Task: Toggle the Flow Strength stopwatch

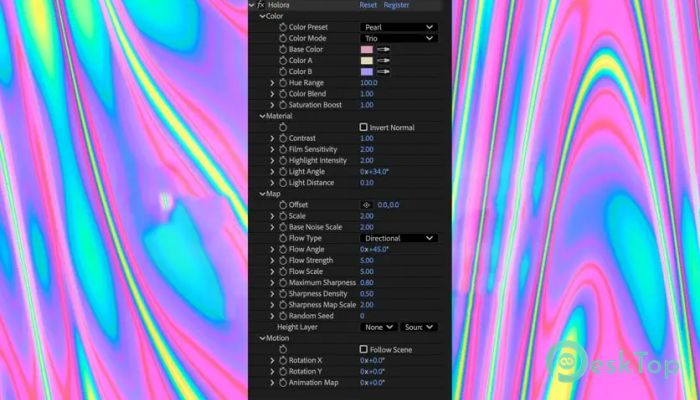Action: [283, 261]
